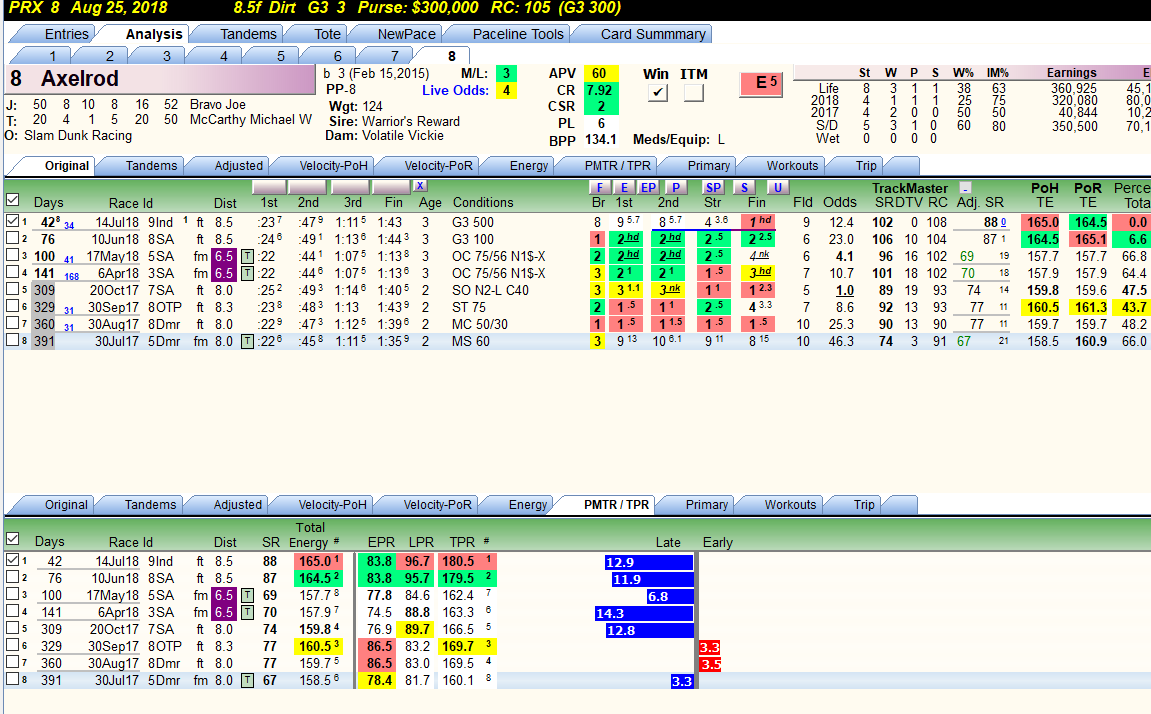This screenshot has width=1151, height=714.
Task: Click the Conditions column header
Action: [x=483, y=203]
